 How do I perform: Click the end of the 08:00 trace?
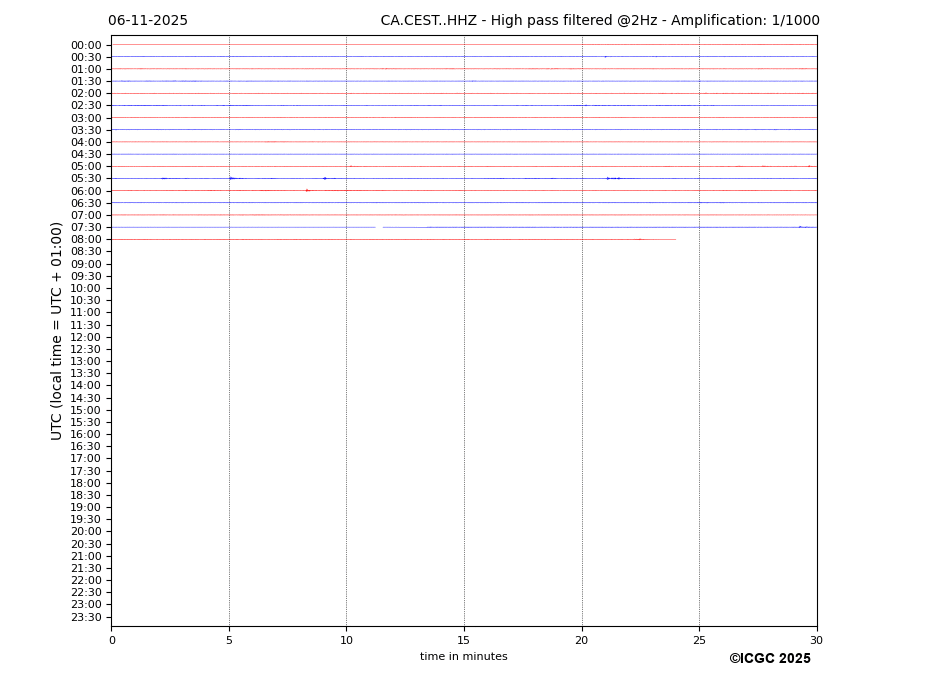click(675, 239)
